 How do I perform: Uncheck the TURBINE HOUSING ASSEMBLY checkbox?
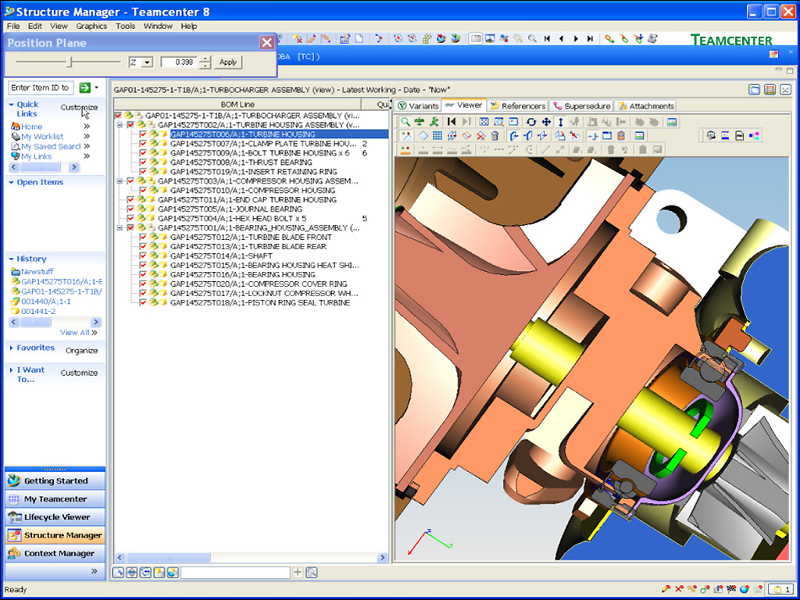point(131,125)
